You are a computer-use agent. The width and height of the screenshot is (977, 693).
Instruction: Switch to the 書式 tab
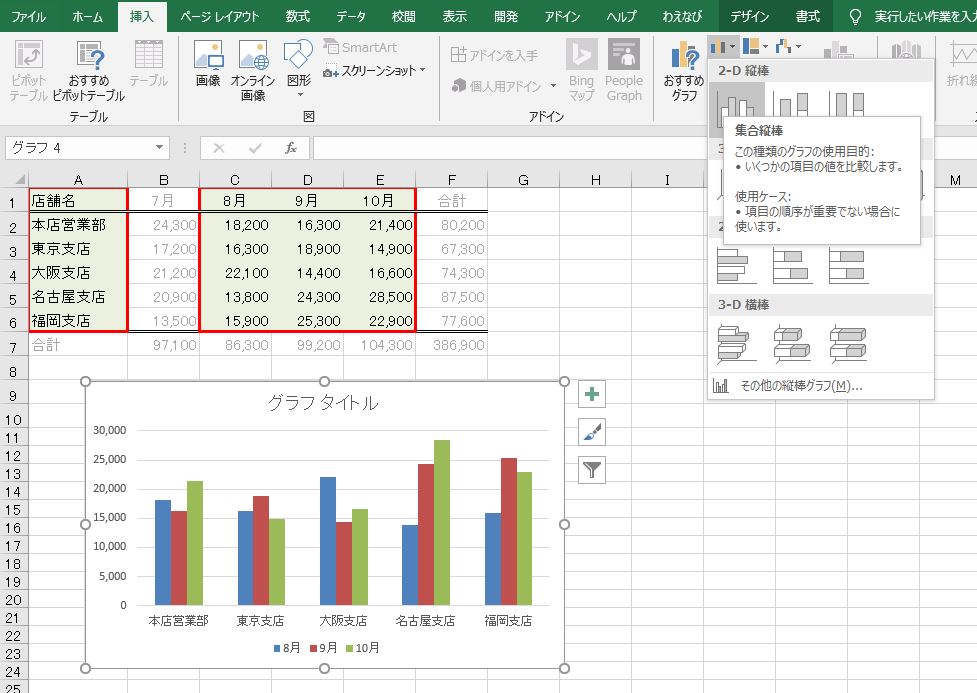point(808,16)
